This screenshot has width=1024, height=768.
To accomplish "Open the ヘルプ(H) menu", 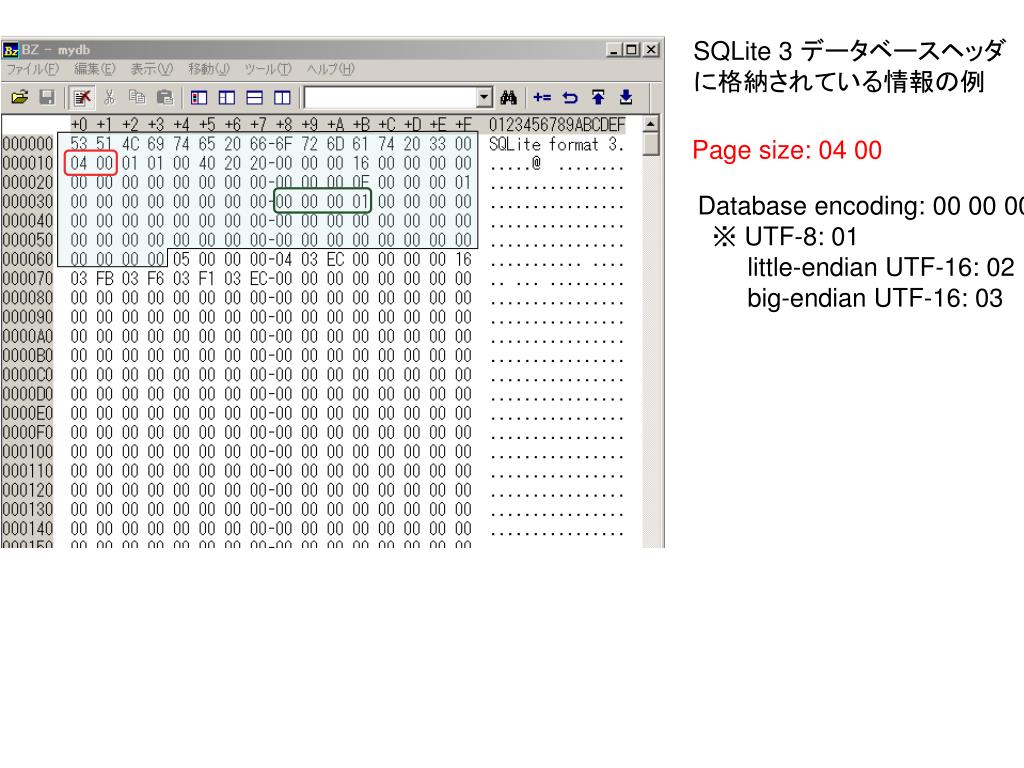I will 330,69.
